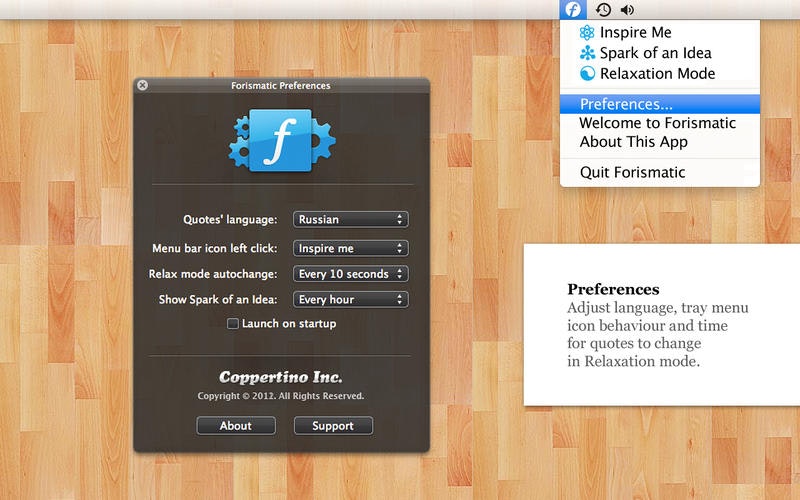Click the Relaxation Mode wave icon
The height and width of the screenshot is (500, 800).
587,73
